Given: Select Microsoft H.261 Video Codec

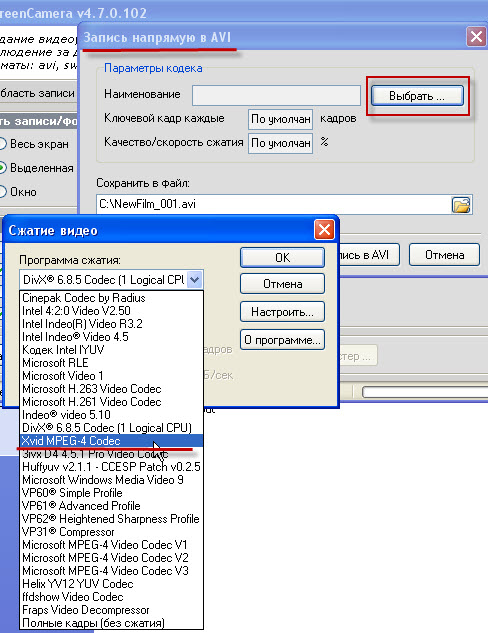Looking at the screenshot, I should (111, 402).
